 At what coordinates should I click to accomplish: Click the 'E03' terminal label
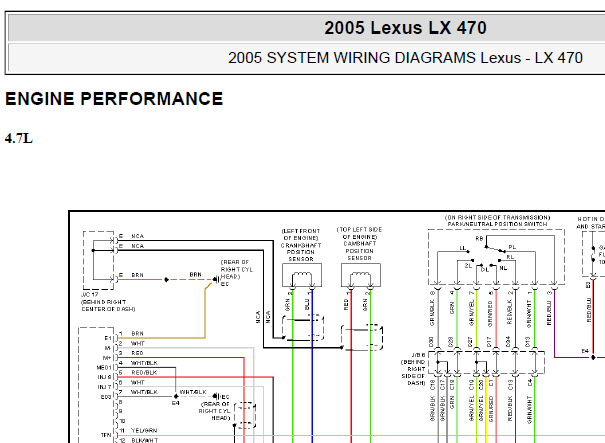point(106,397)
